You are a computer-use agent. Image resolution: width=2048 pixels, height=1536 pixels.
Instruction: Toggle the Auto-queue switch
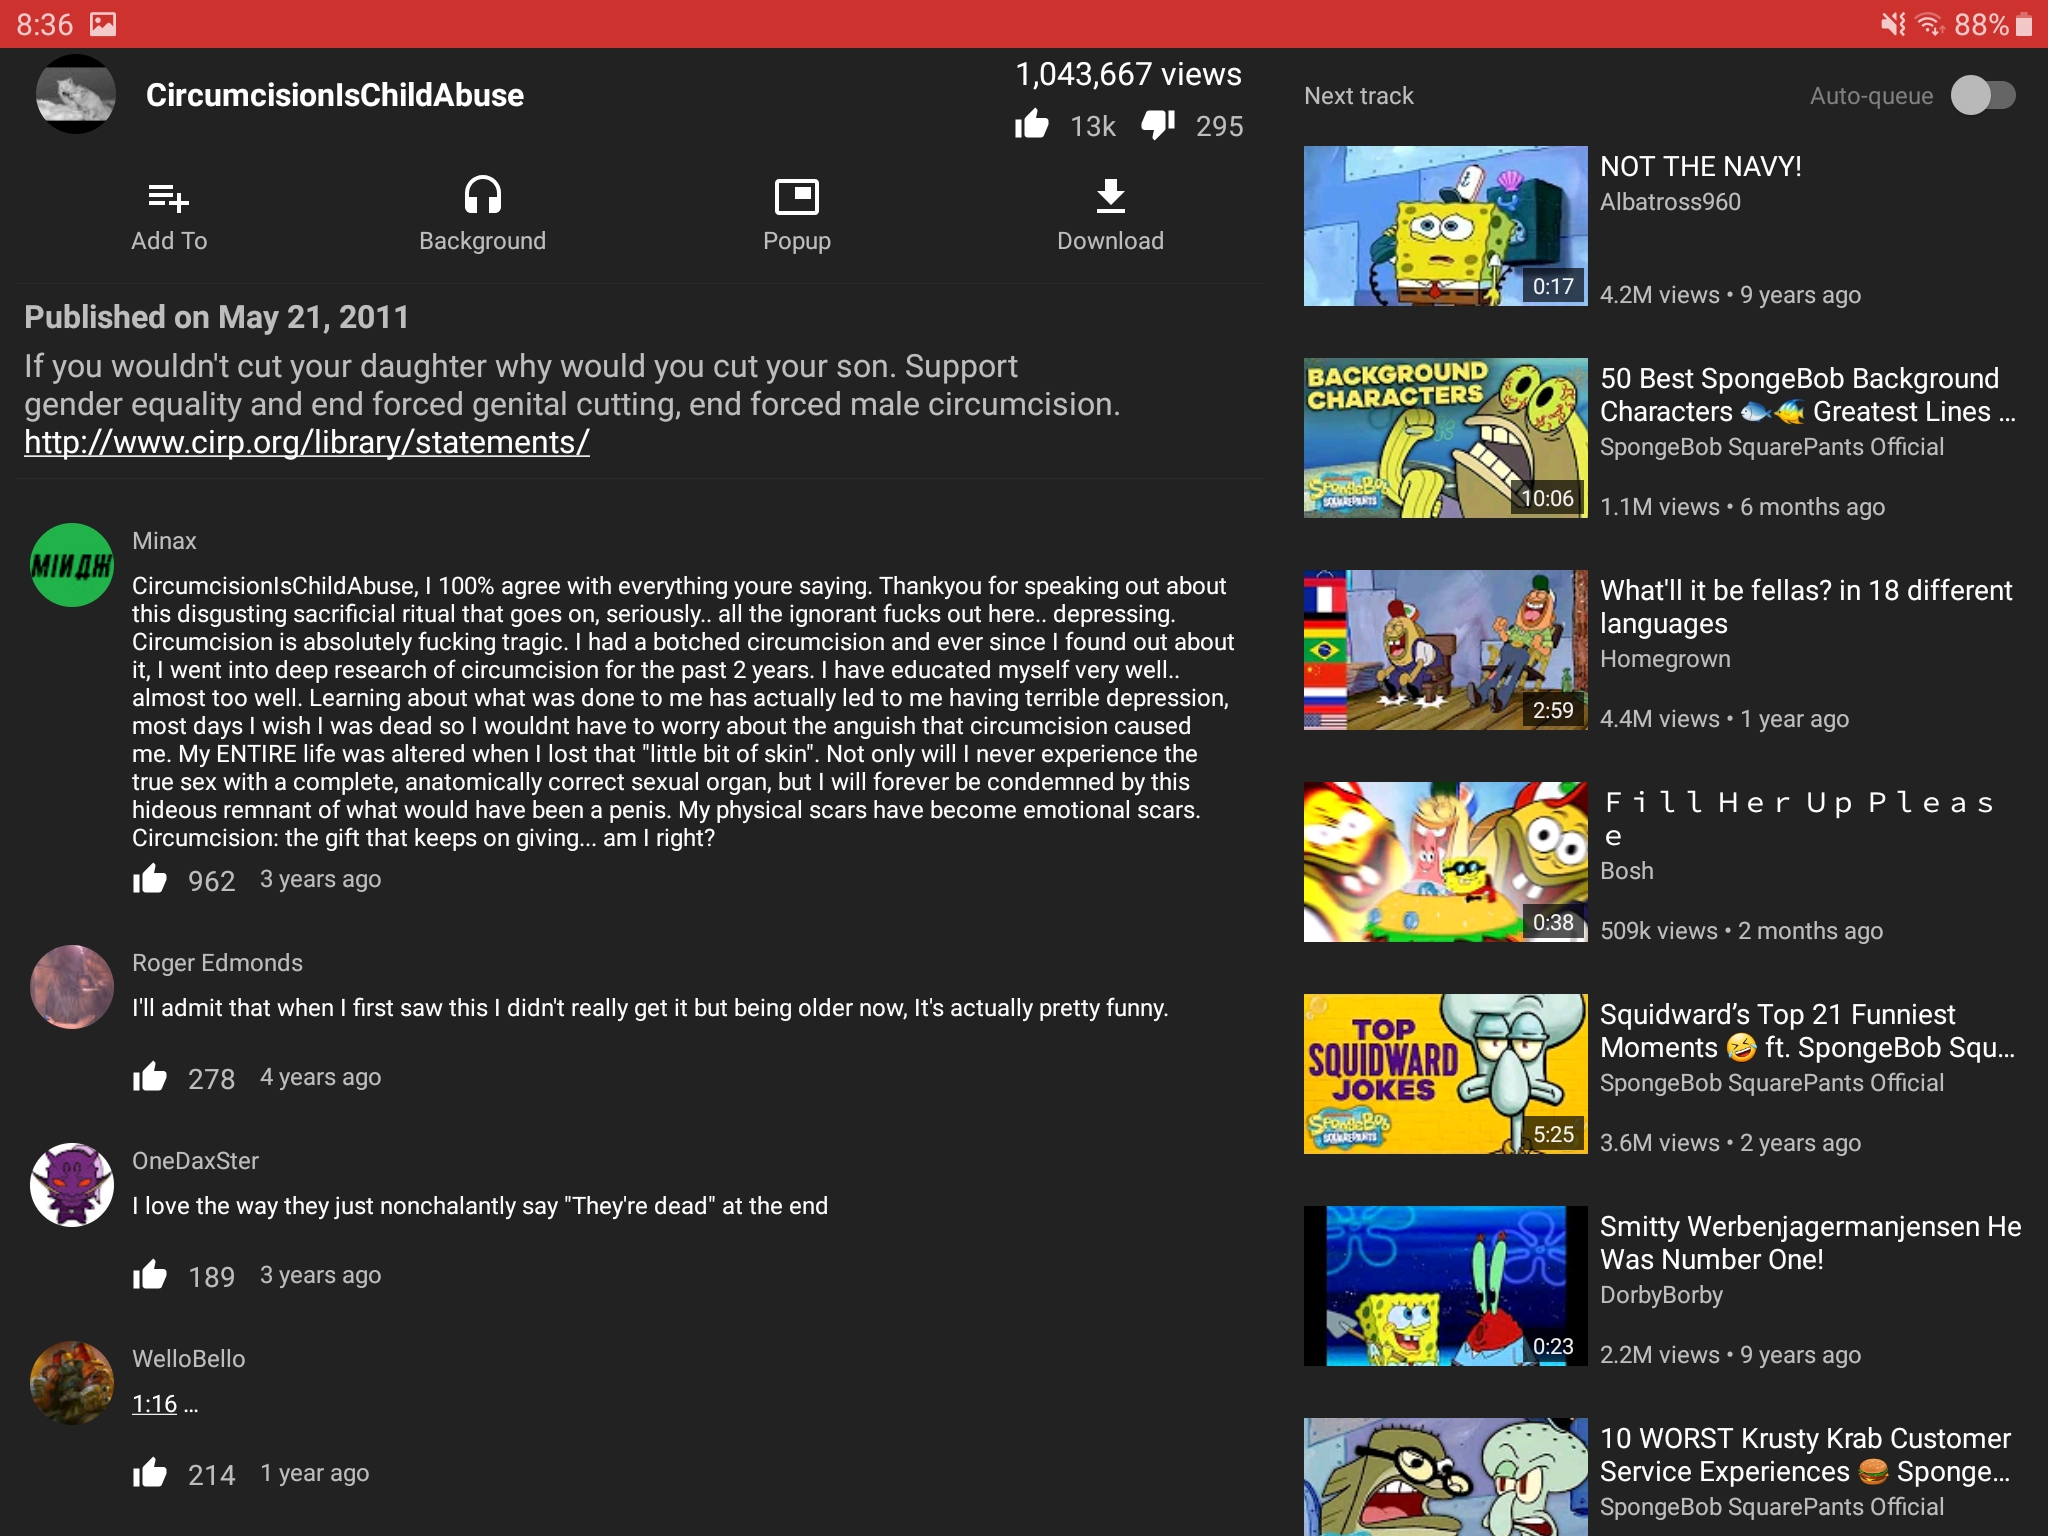click(x=1983, y=96)
